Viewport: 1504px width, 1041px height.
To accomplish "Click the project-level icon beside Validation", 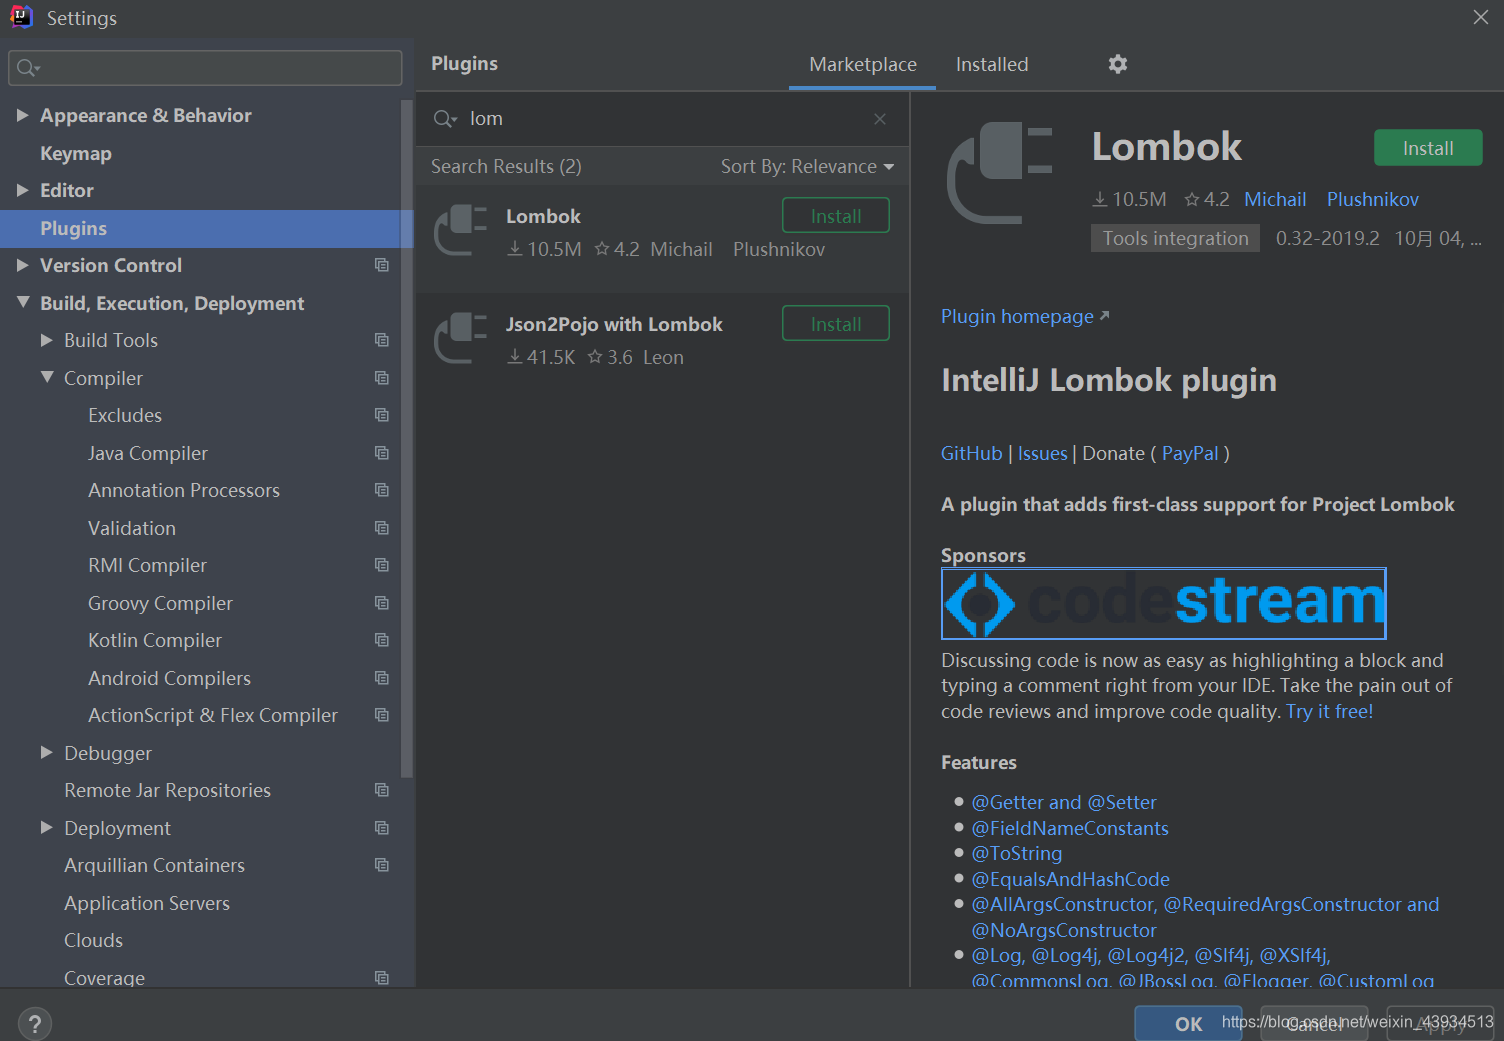I will click(x=381, y=528).
